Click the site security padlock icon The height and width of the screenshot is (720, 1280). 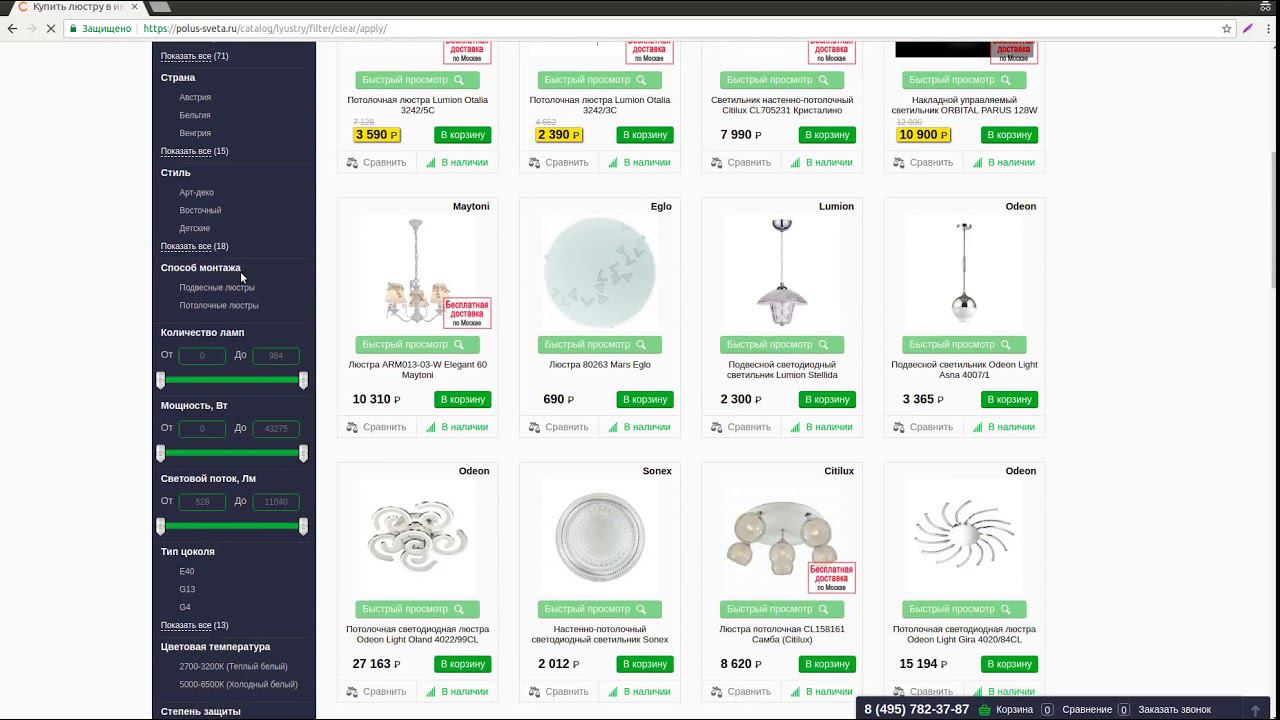tap(73, 29)
